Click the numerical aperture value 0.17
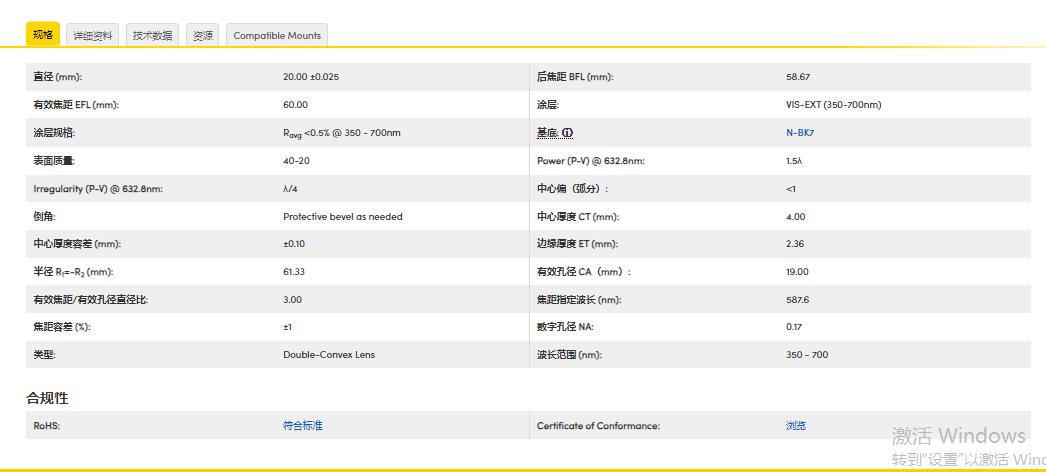 794,327
